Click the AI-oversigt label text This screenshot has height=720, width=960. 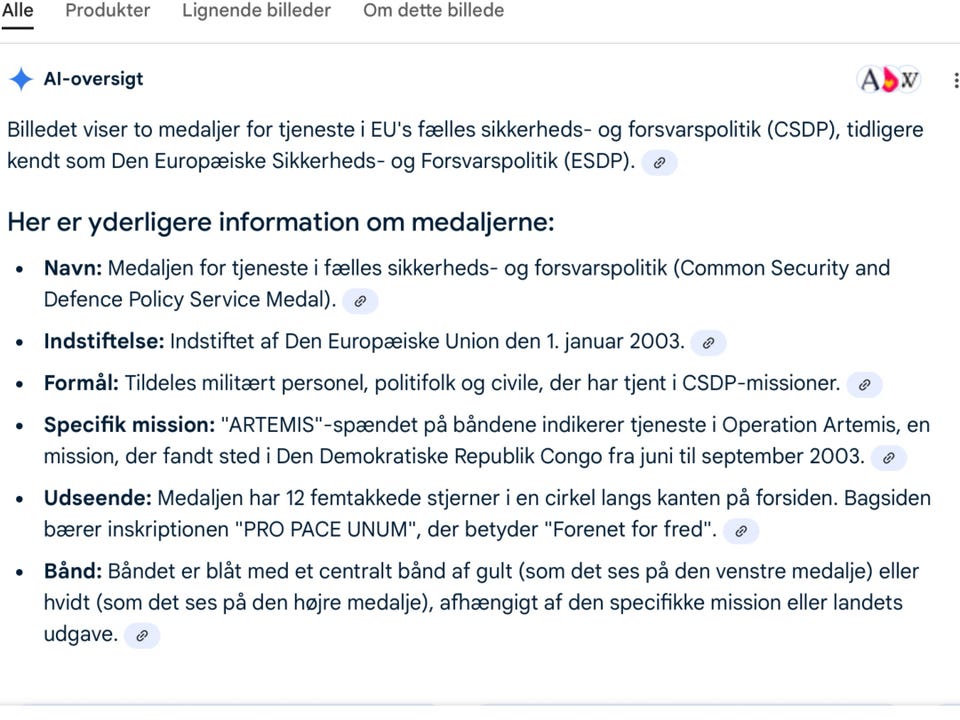93,79
